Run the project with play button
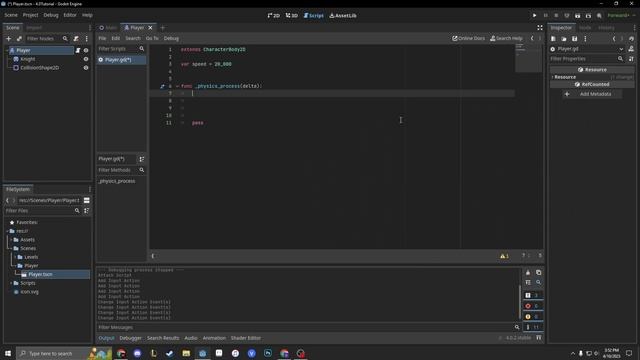This screenshot has height=360, width=640. tap(534, 16)
